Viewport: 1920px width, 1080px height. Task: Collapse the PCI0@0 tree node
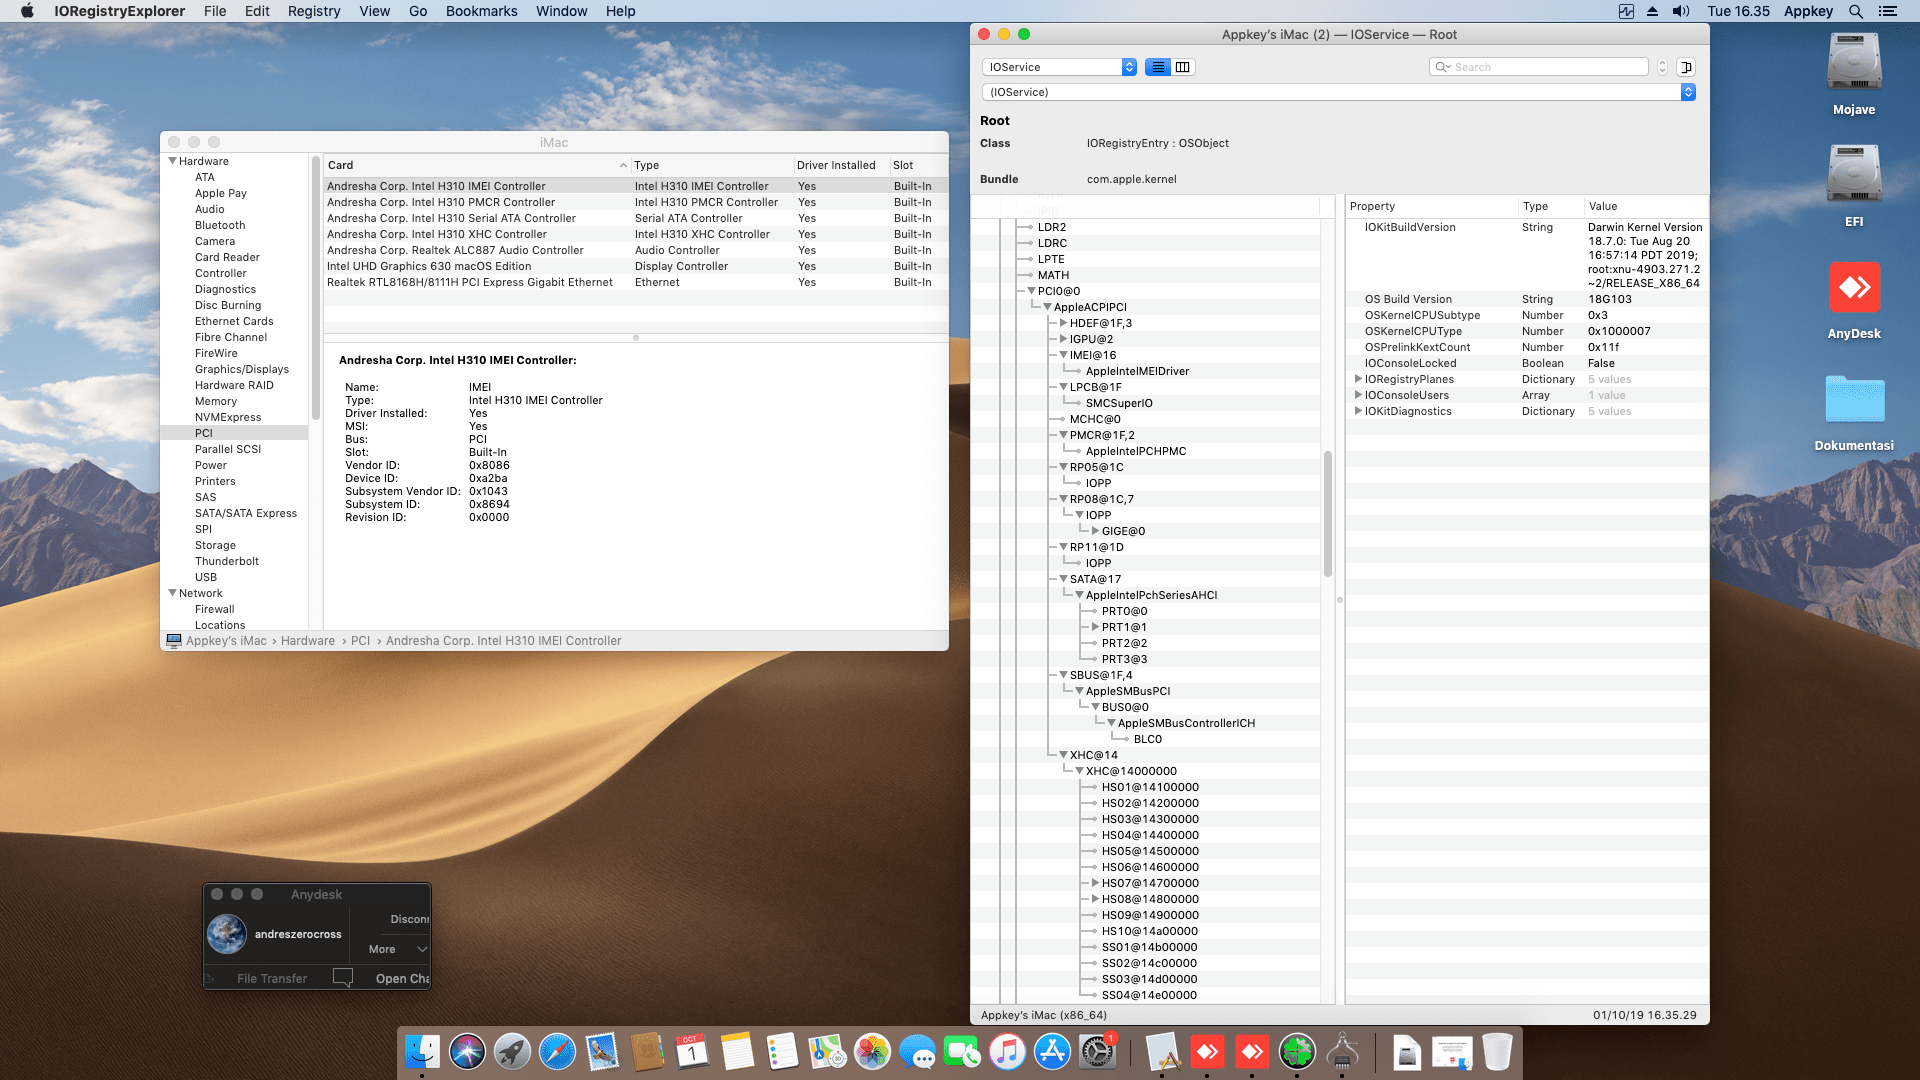tap(1031, 291)
